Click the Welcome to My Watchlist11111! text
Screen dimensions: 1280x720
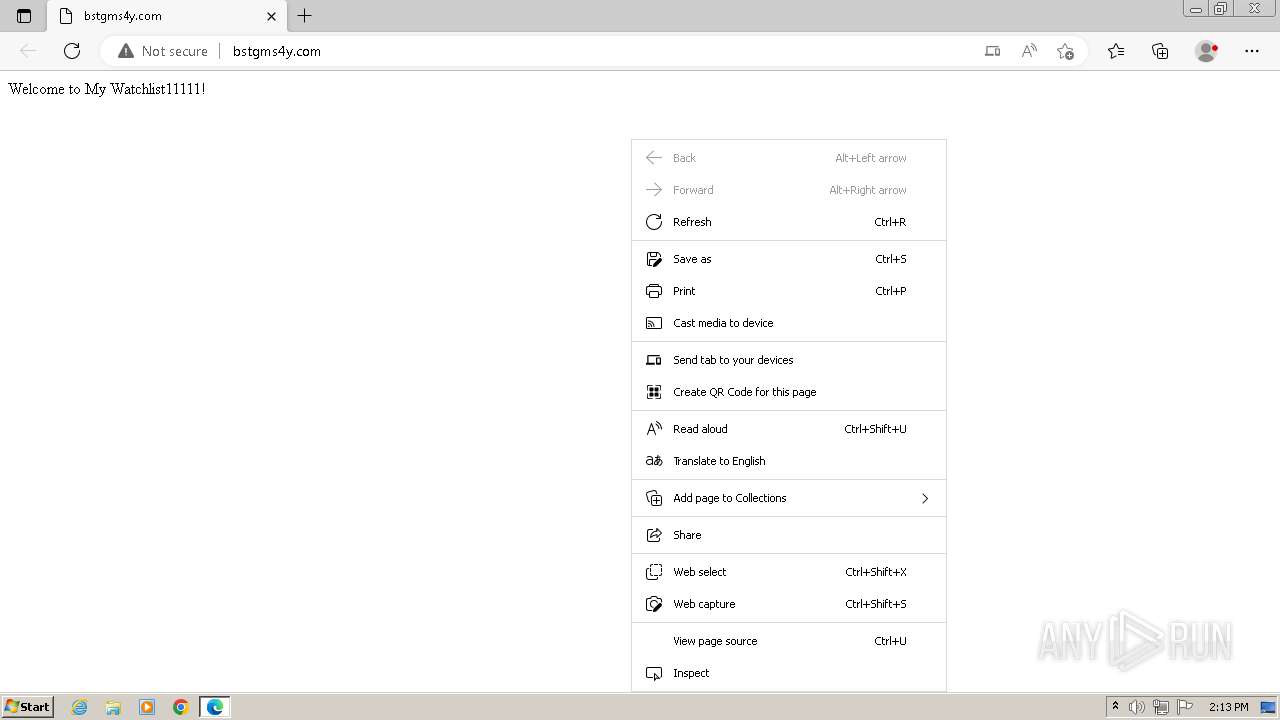pyautogui.click(x=107, y=89)
